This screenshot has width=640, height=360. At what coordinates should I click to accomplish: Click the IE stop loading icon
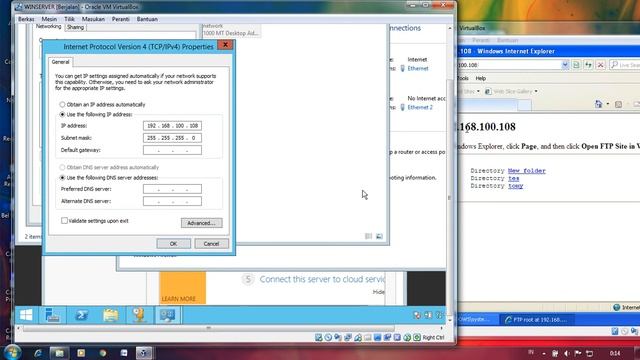[x=600, y=64]
